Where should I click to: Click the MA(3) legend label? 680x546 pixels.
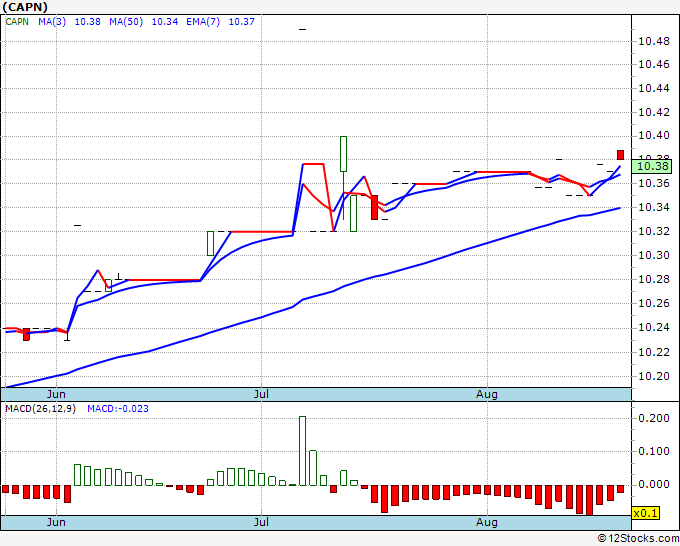tap(52, 22)
